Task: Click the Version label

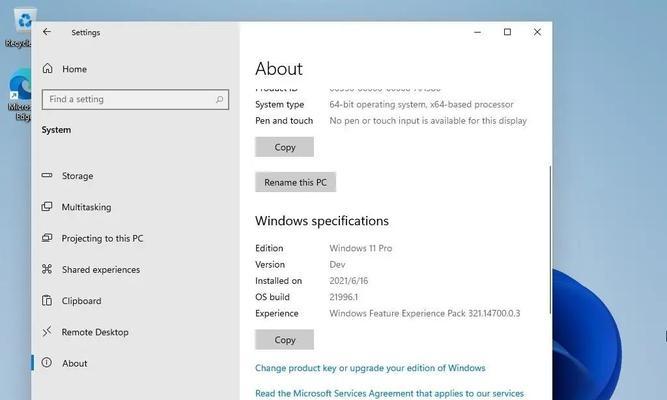Action: tap(270, 265)
